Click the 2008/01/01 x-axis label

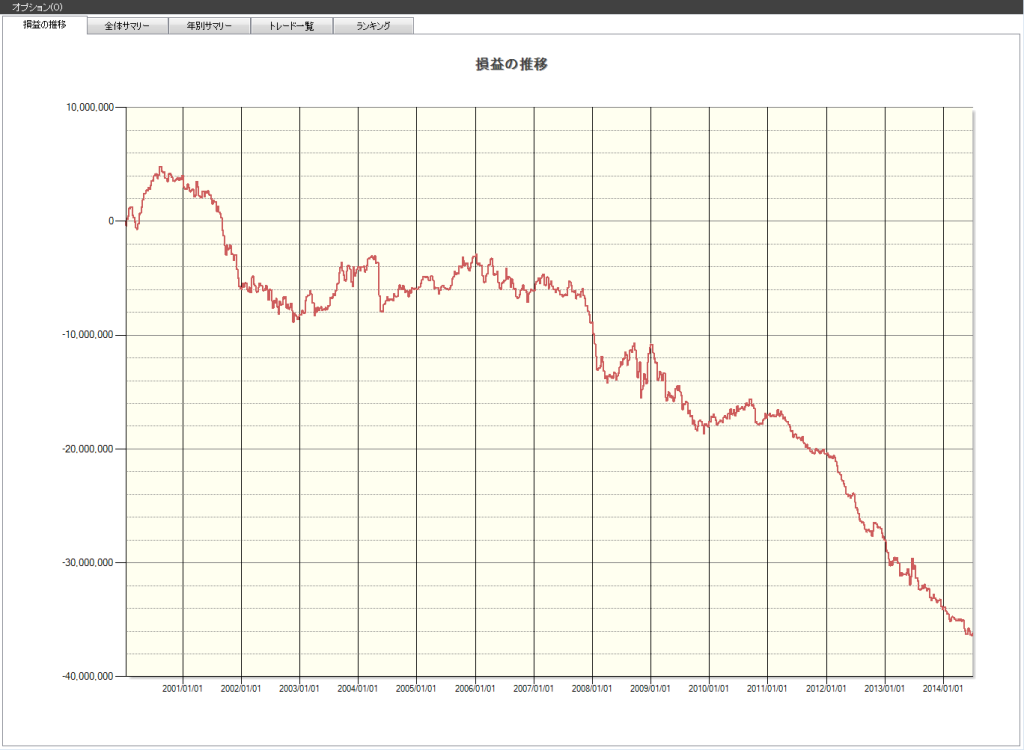point(592,689)
